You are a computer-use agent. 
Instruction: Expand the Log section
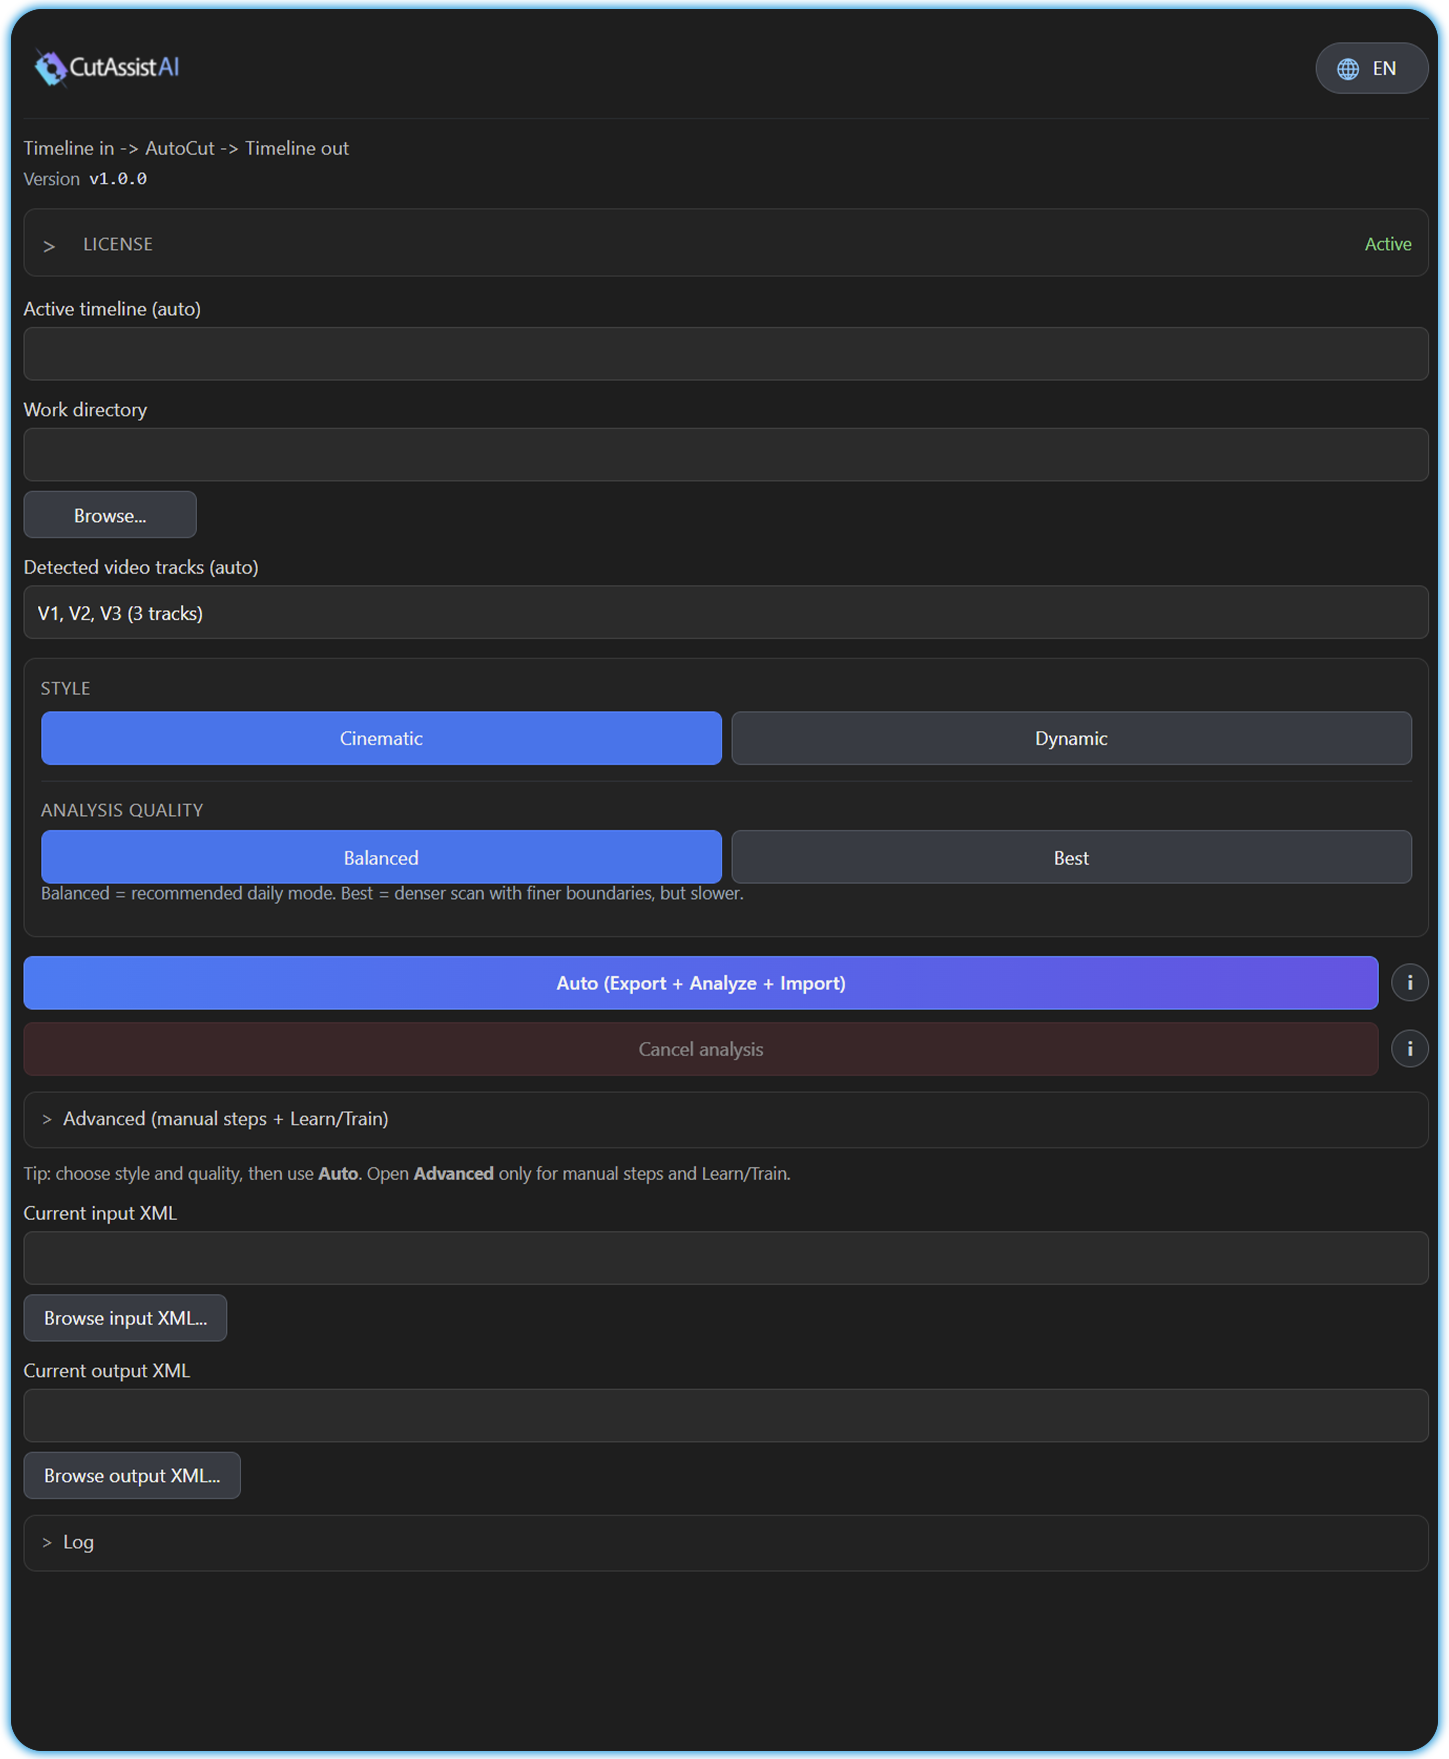(x=726, y=1542)
